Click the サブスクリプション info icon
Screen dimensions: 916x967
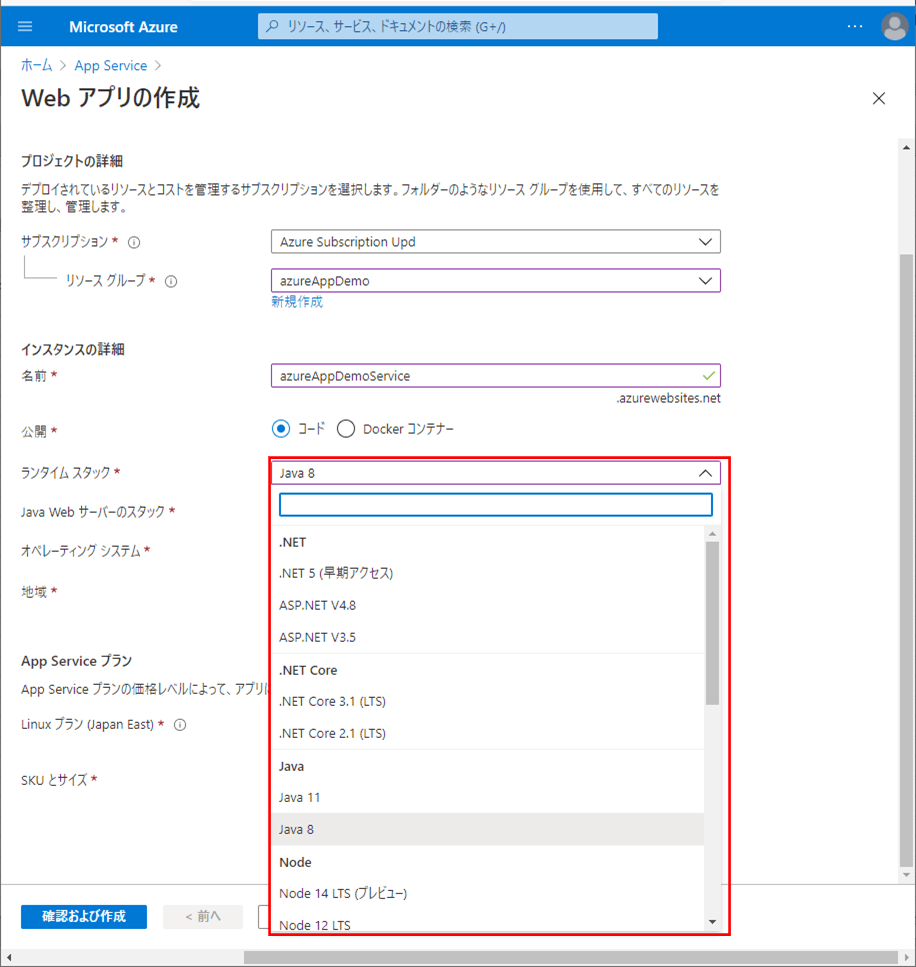(134, 242)
